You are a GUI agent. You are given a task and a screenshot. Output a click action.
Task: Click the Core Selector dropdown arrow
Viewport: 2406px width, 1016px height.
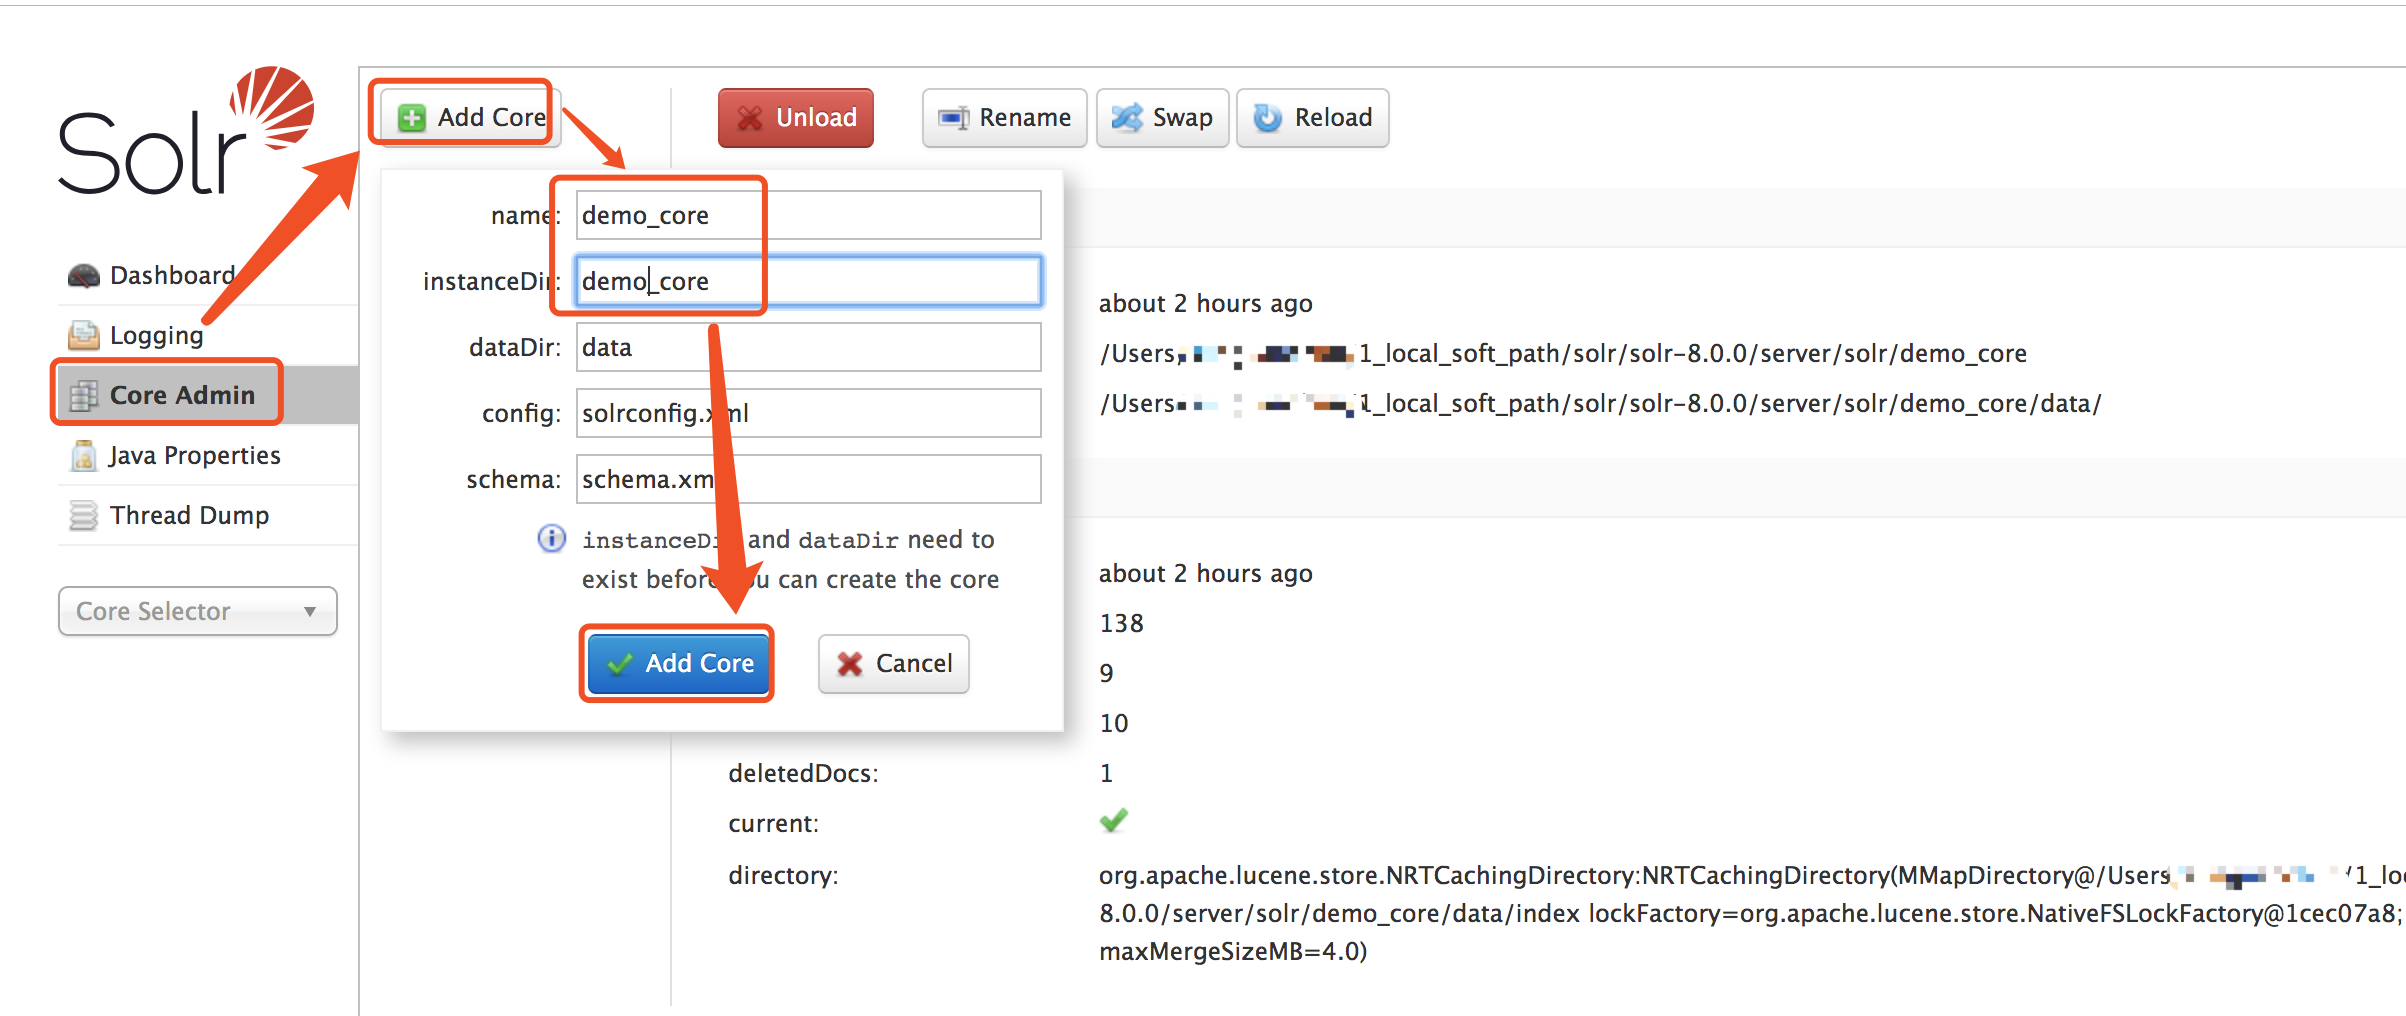[310, 611]
